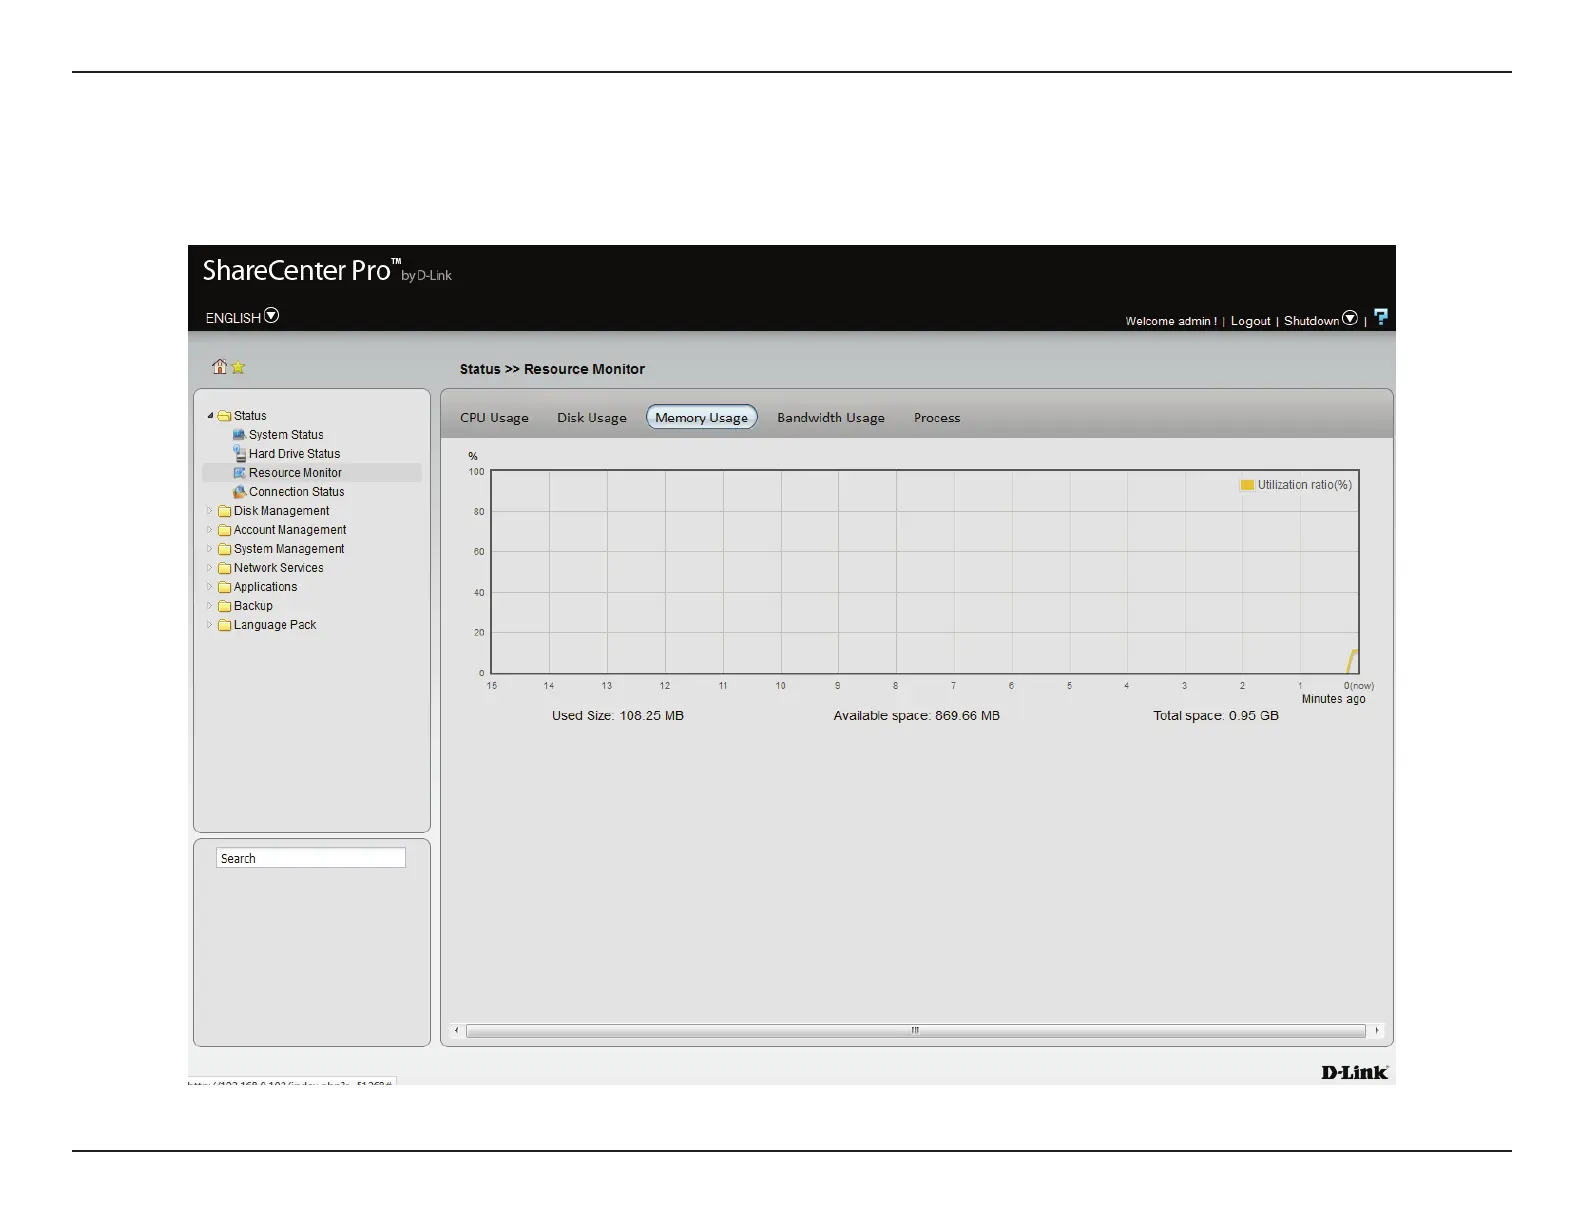Screen dimensions: 1584x1224
Task: Click the Hard Drive Status icon
Action: click(239, 454)
